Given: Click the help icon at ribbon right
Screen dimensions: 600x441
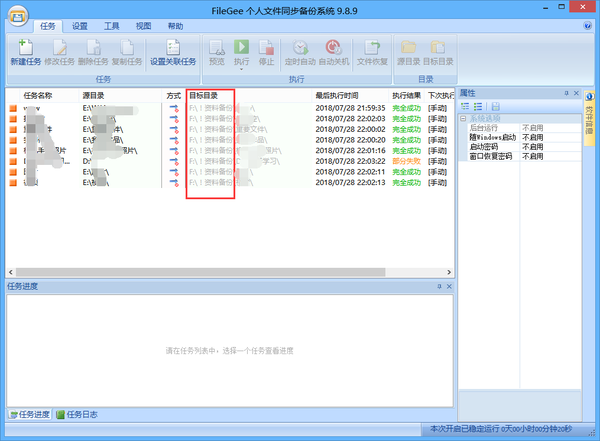Looking at the screenshot, I should tap(587, 26).
